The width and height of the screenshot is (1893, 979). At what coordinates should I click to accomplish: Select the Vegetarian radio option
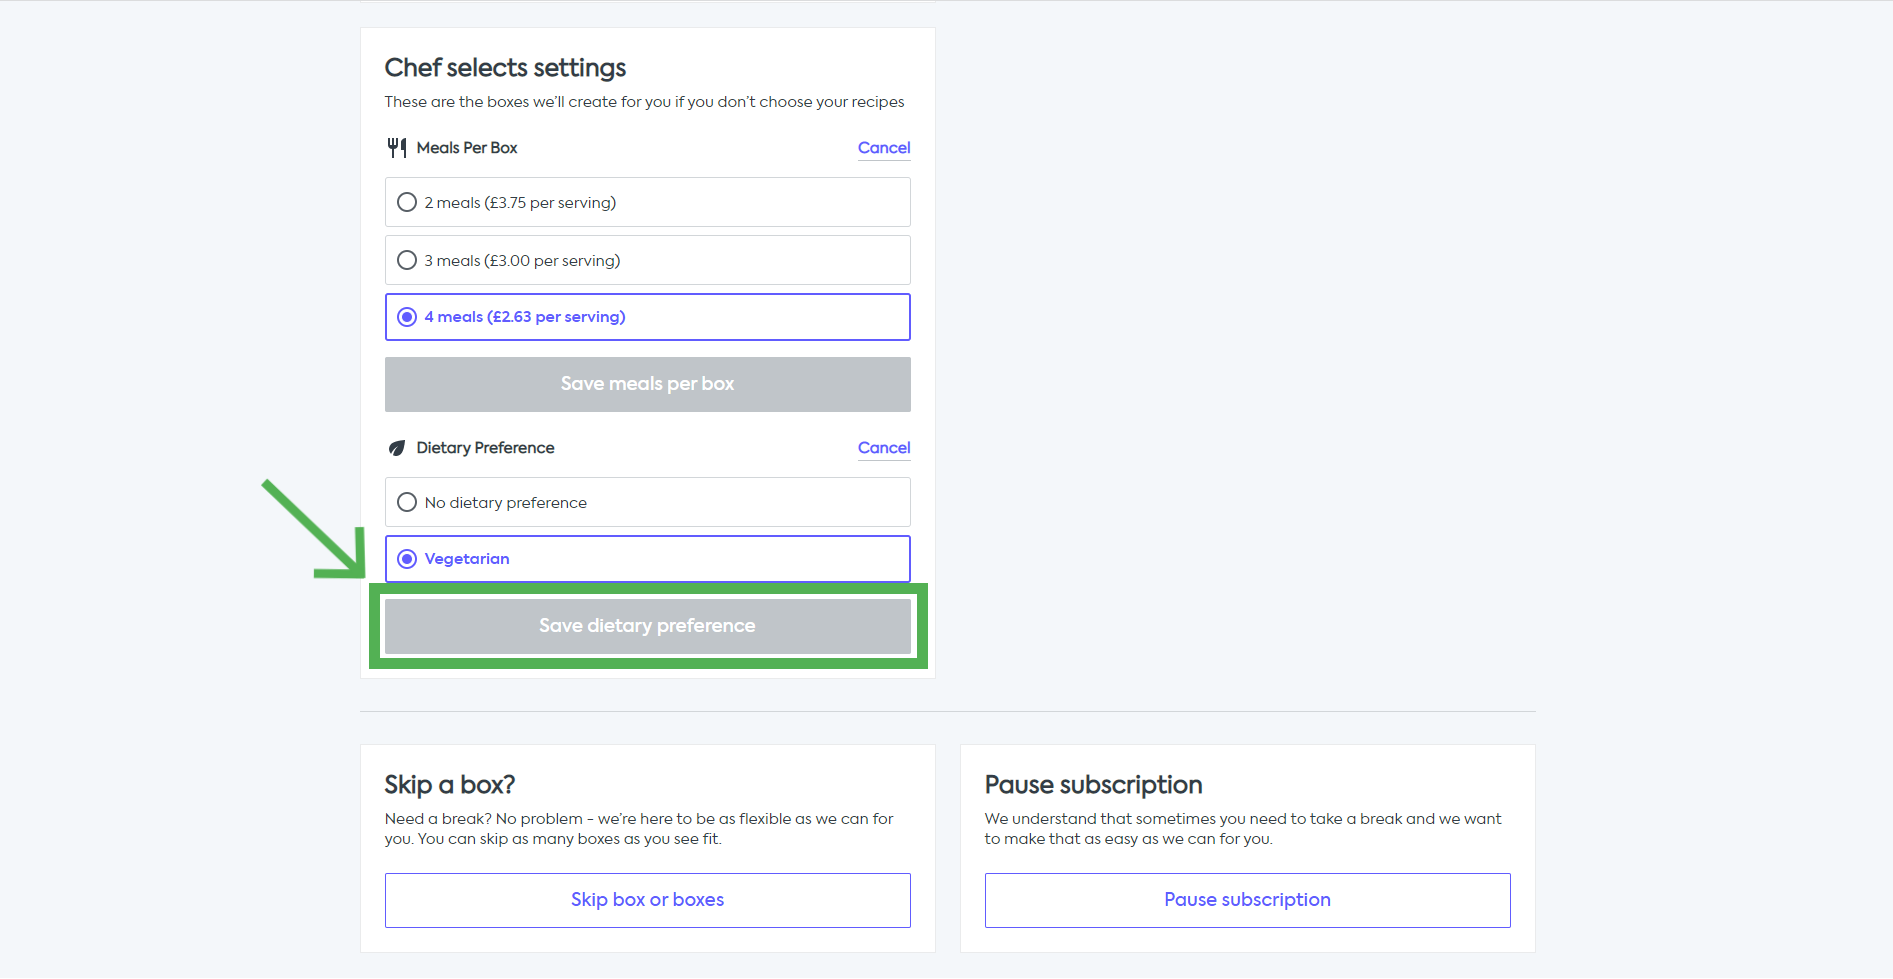(x=647, y=559)
